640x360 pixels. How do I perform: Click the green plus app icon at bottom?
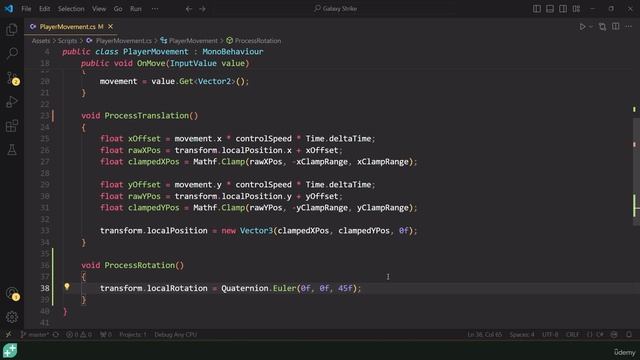pos(10,351)
